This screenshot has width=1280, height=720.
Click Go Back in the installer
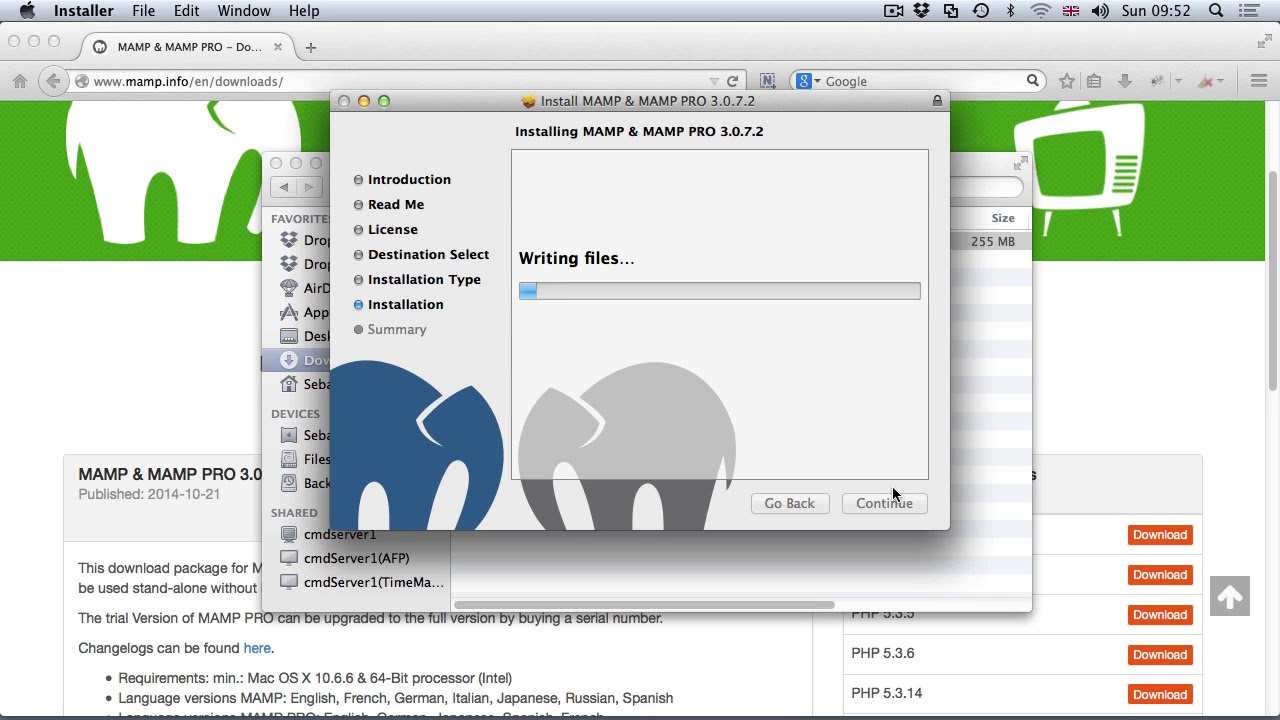[789, 503]
